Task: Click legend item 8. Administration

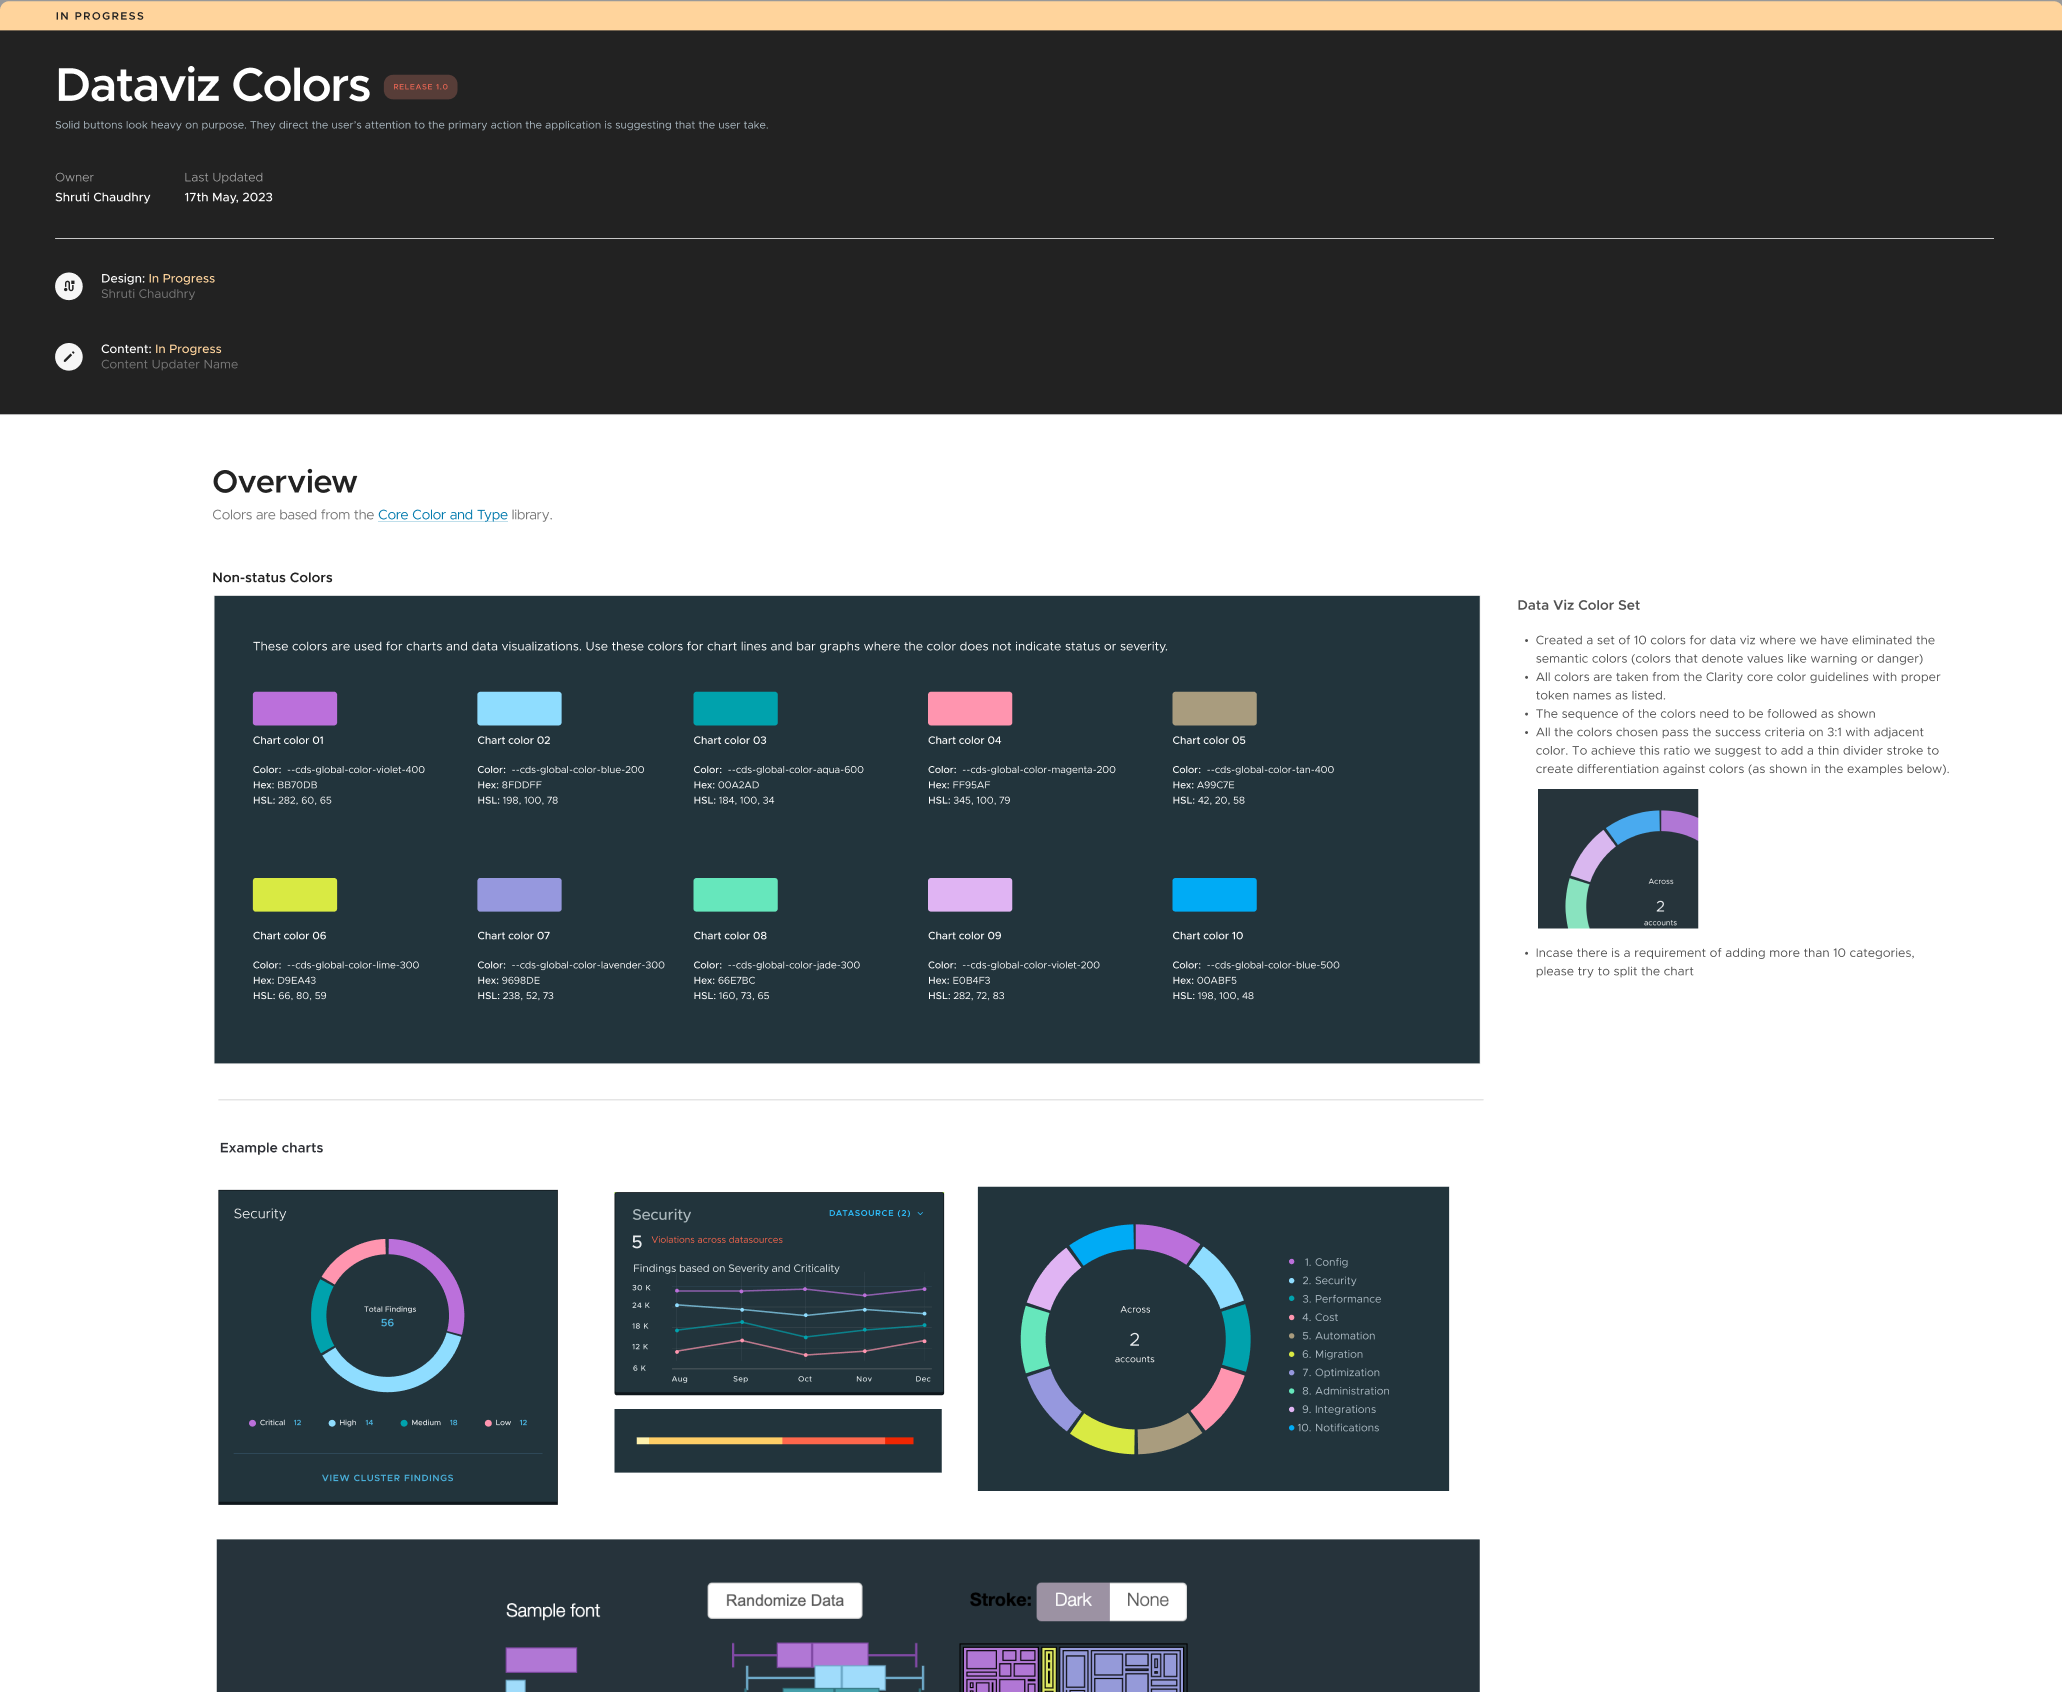Action: 1340,1391
